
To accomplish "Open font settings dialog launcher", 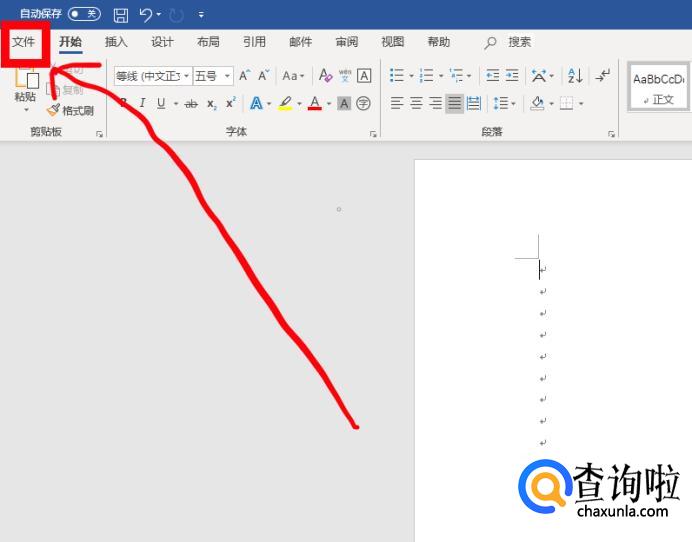I will click(373, 134).
